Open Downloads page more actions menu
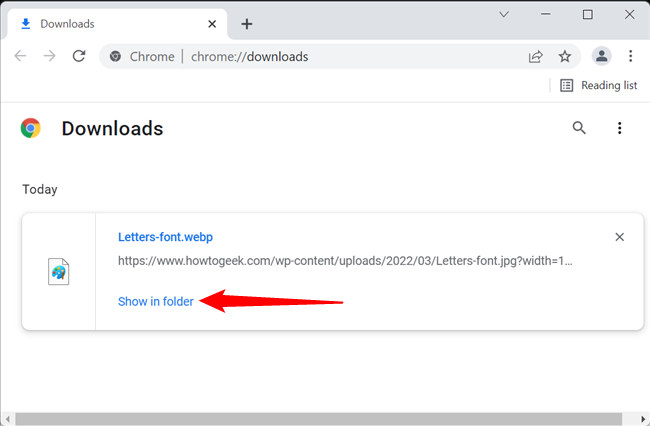 point(620,128)
